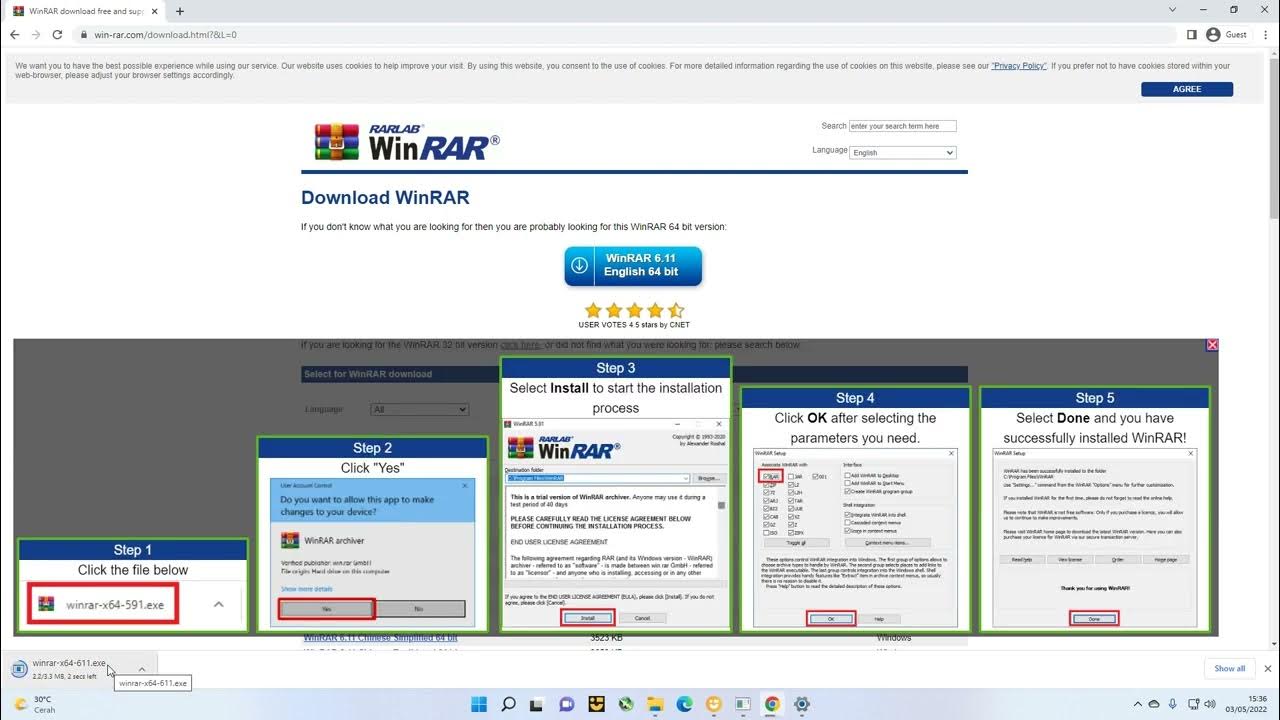Open the tab search chevron
The height and width of the screenshot is (720, 1280).
point(1173,10)
